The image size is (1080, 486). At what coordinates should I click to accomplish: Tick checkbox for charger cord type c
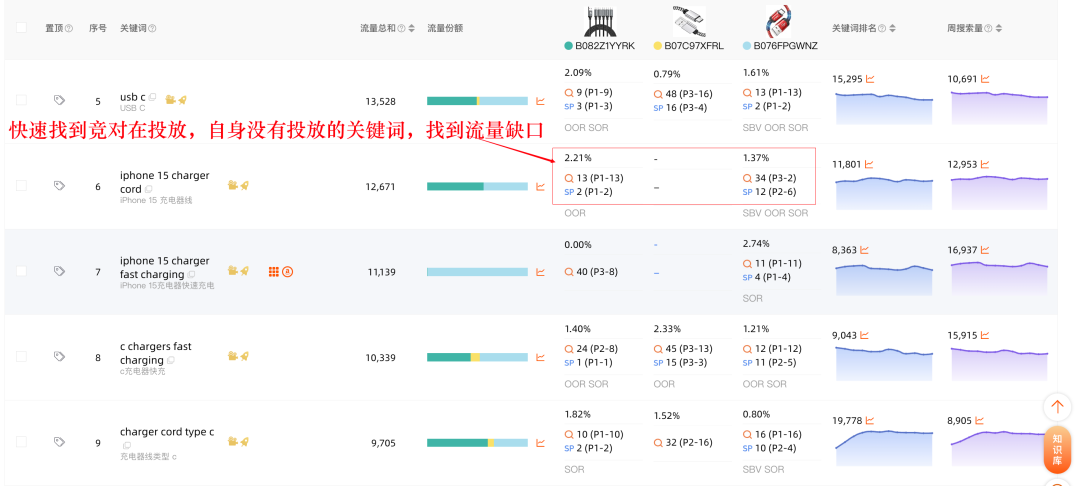click(x=21, y=442)
